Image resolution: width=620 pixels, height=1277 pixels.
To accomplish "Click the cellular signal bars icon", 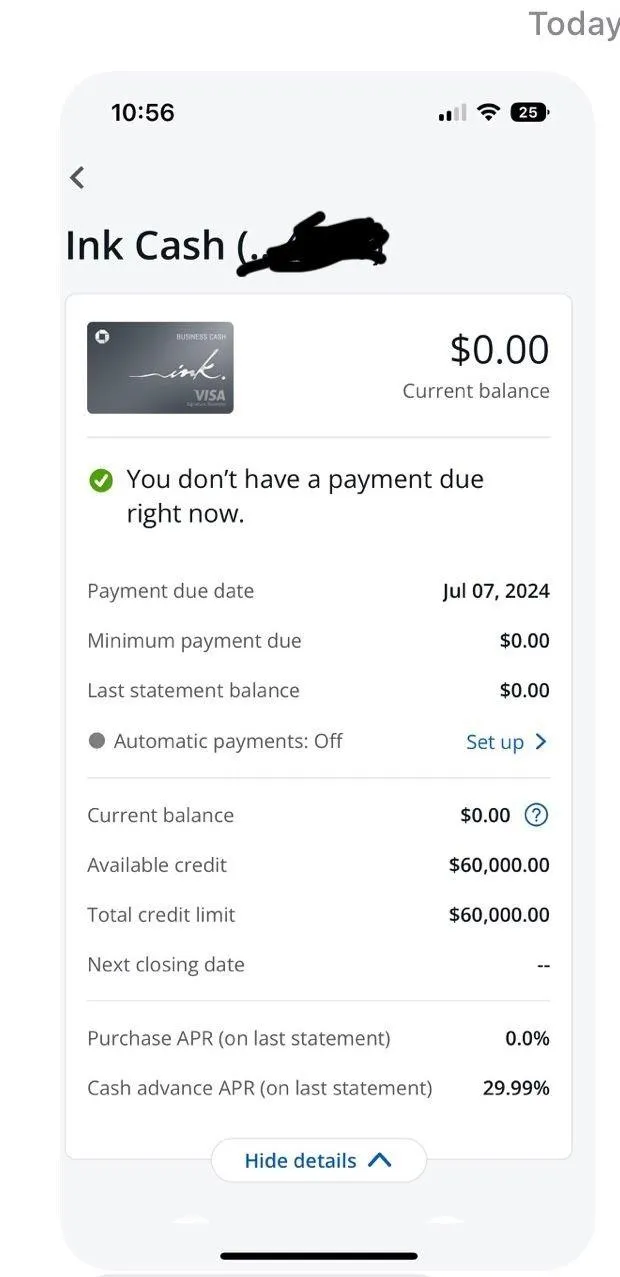I will pyautogui.click(x=452, y=113).
